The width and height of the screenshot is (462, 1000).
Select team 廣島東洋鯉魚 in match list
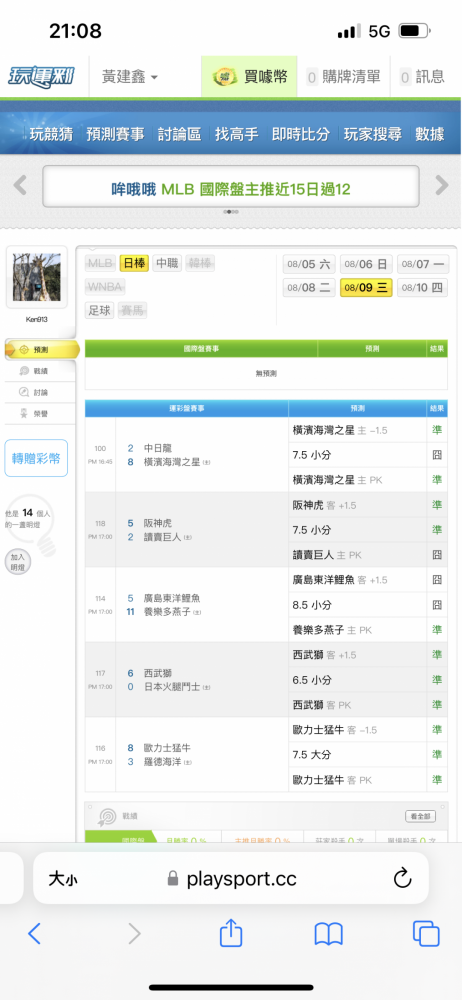(172, 598)
